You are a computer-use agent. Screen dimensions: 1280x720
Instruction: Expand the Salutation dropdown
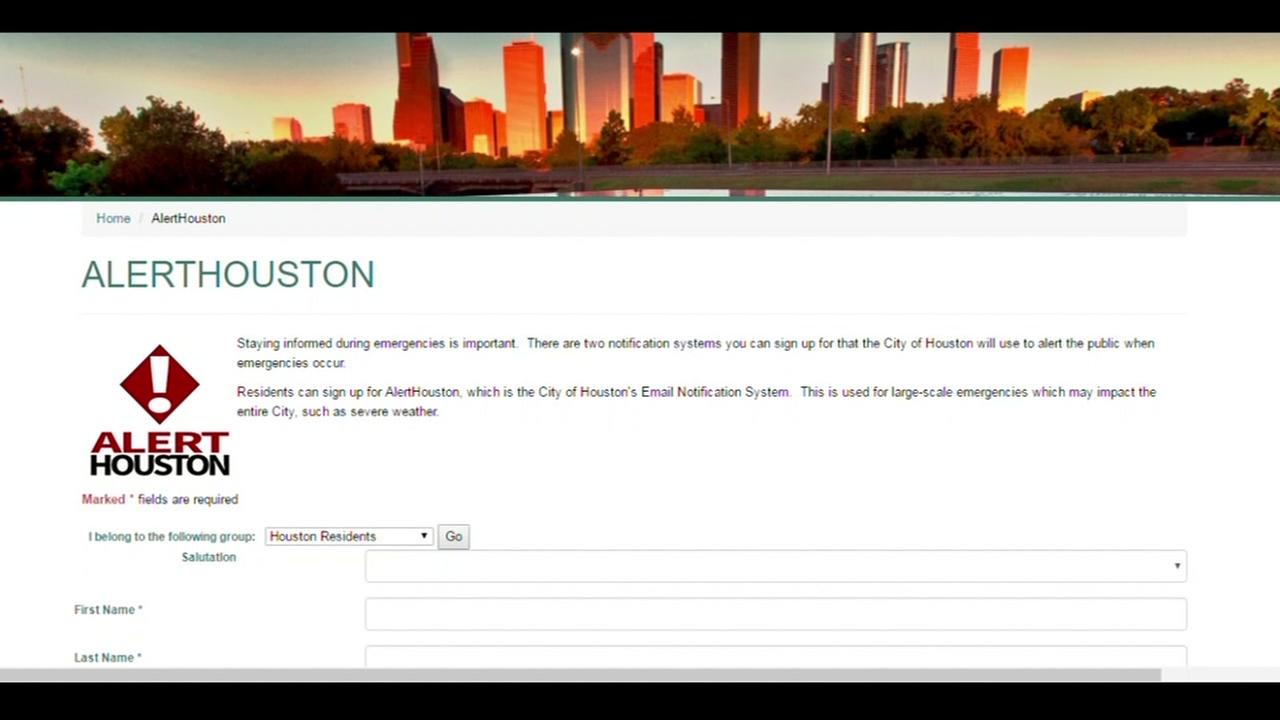tap(776, 566)
